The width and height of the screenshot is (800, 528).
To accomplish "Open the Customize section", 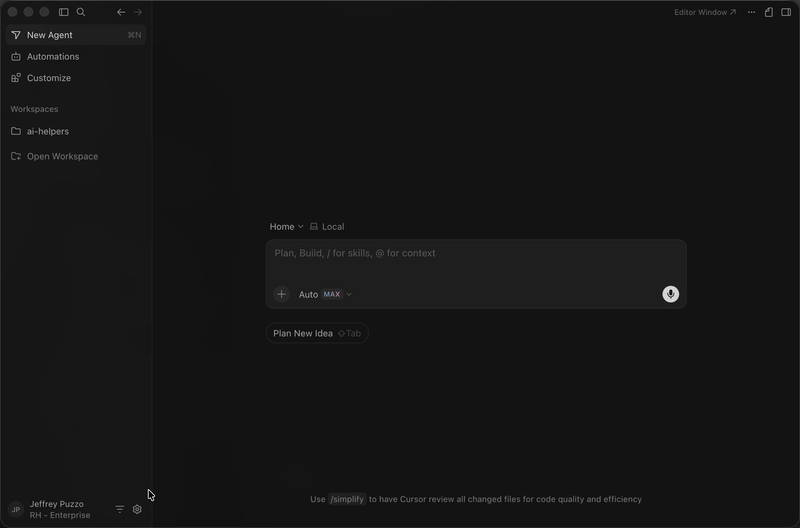I will tap(76, 78).
